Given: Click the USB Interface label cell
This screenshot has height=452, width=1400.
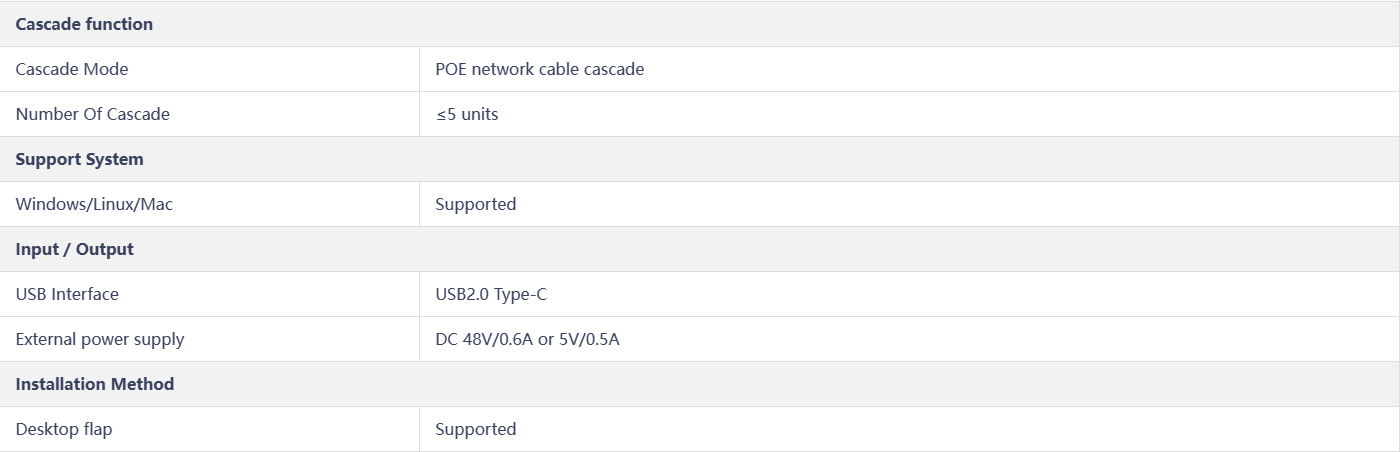Looking at the screenshot, I should click(x=209, y=294).
